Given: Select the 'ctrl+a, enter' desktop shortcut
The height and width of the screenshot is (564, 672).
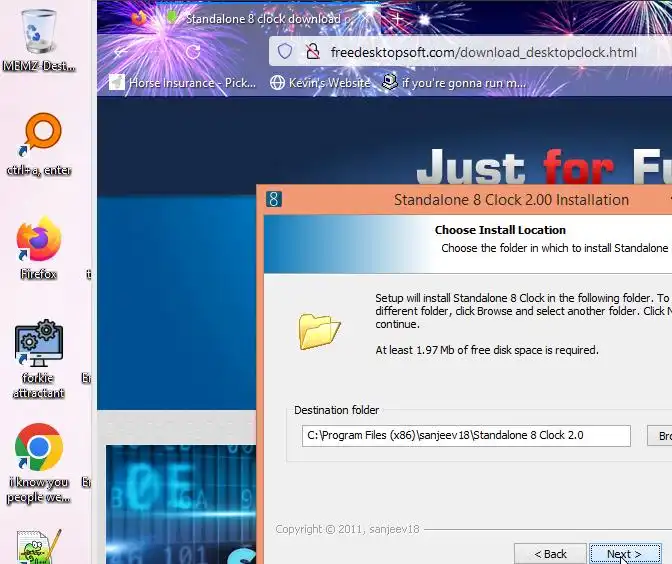Looking at the screenshot, I should pos(39,144).
